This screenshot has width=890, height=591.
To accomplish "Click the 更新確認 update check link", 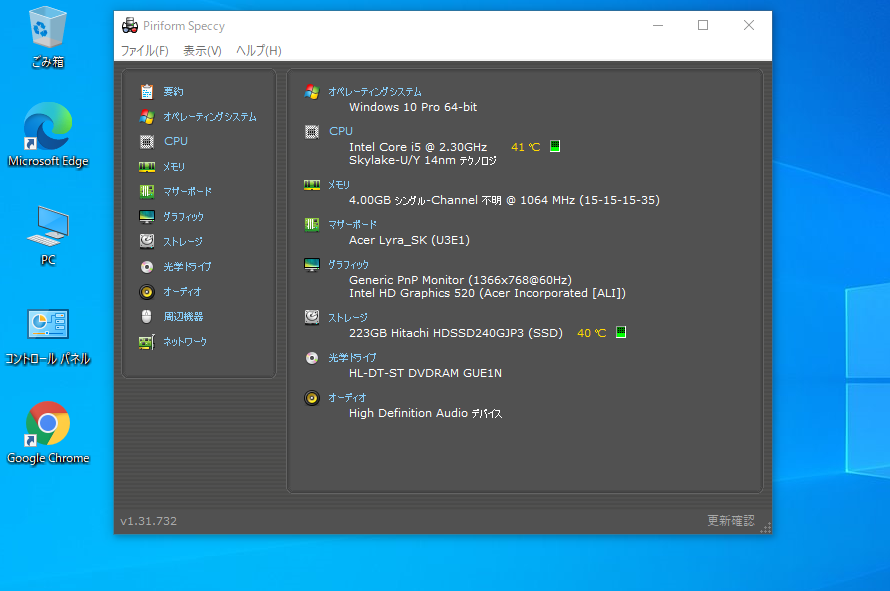I will pos(731,521).
